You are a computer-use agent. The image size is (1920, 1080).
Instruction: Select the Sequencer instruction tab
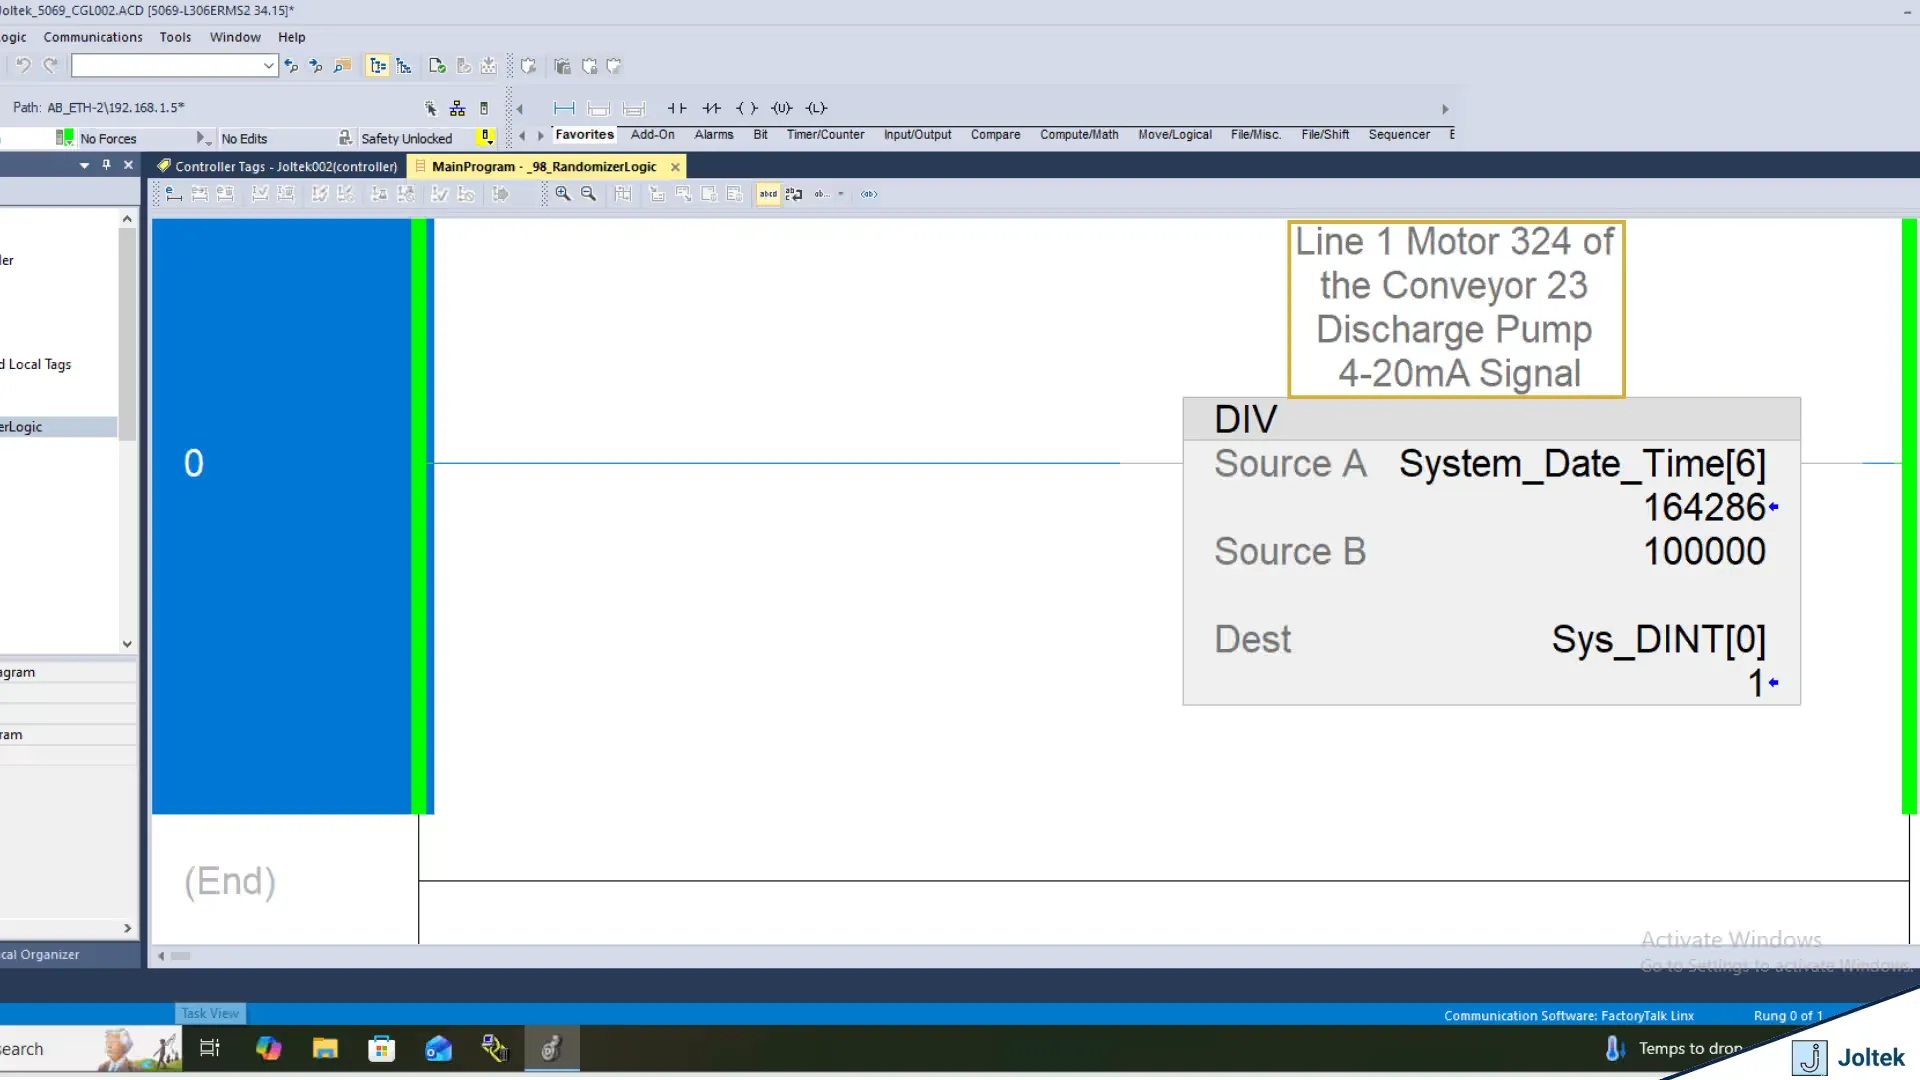(1399, 135)
